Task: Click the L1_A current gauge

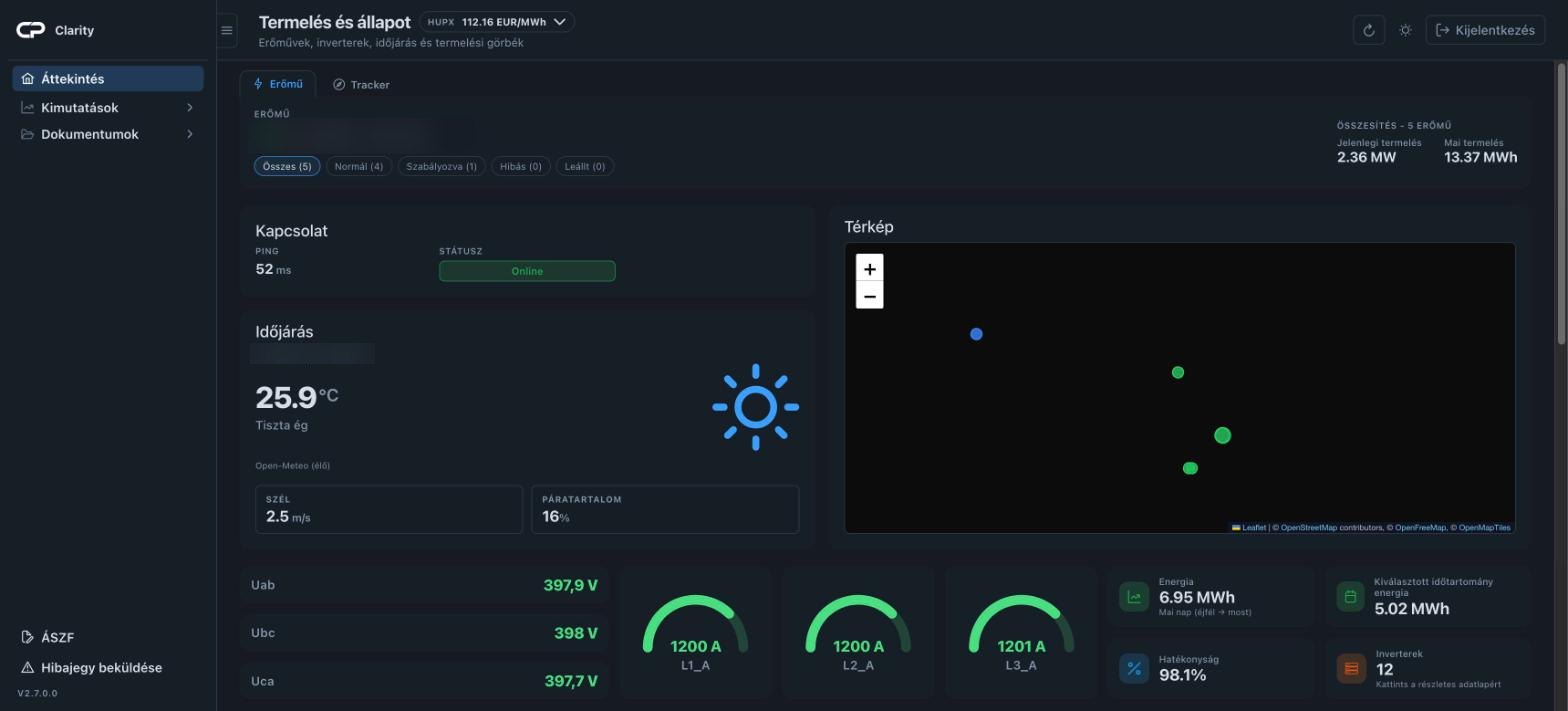Action: coord(695,632)
